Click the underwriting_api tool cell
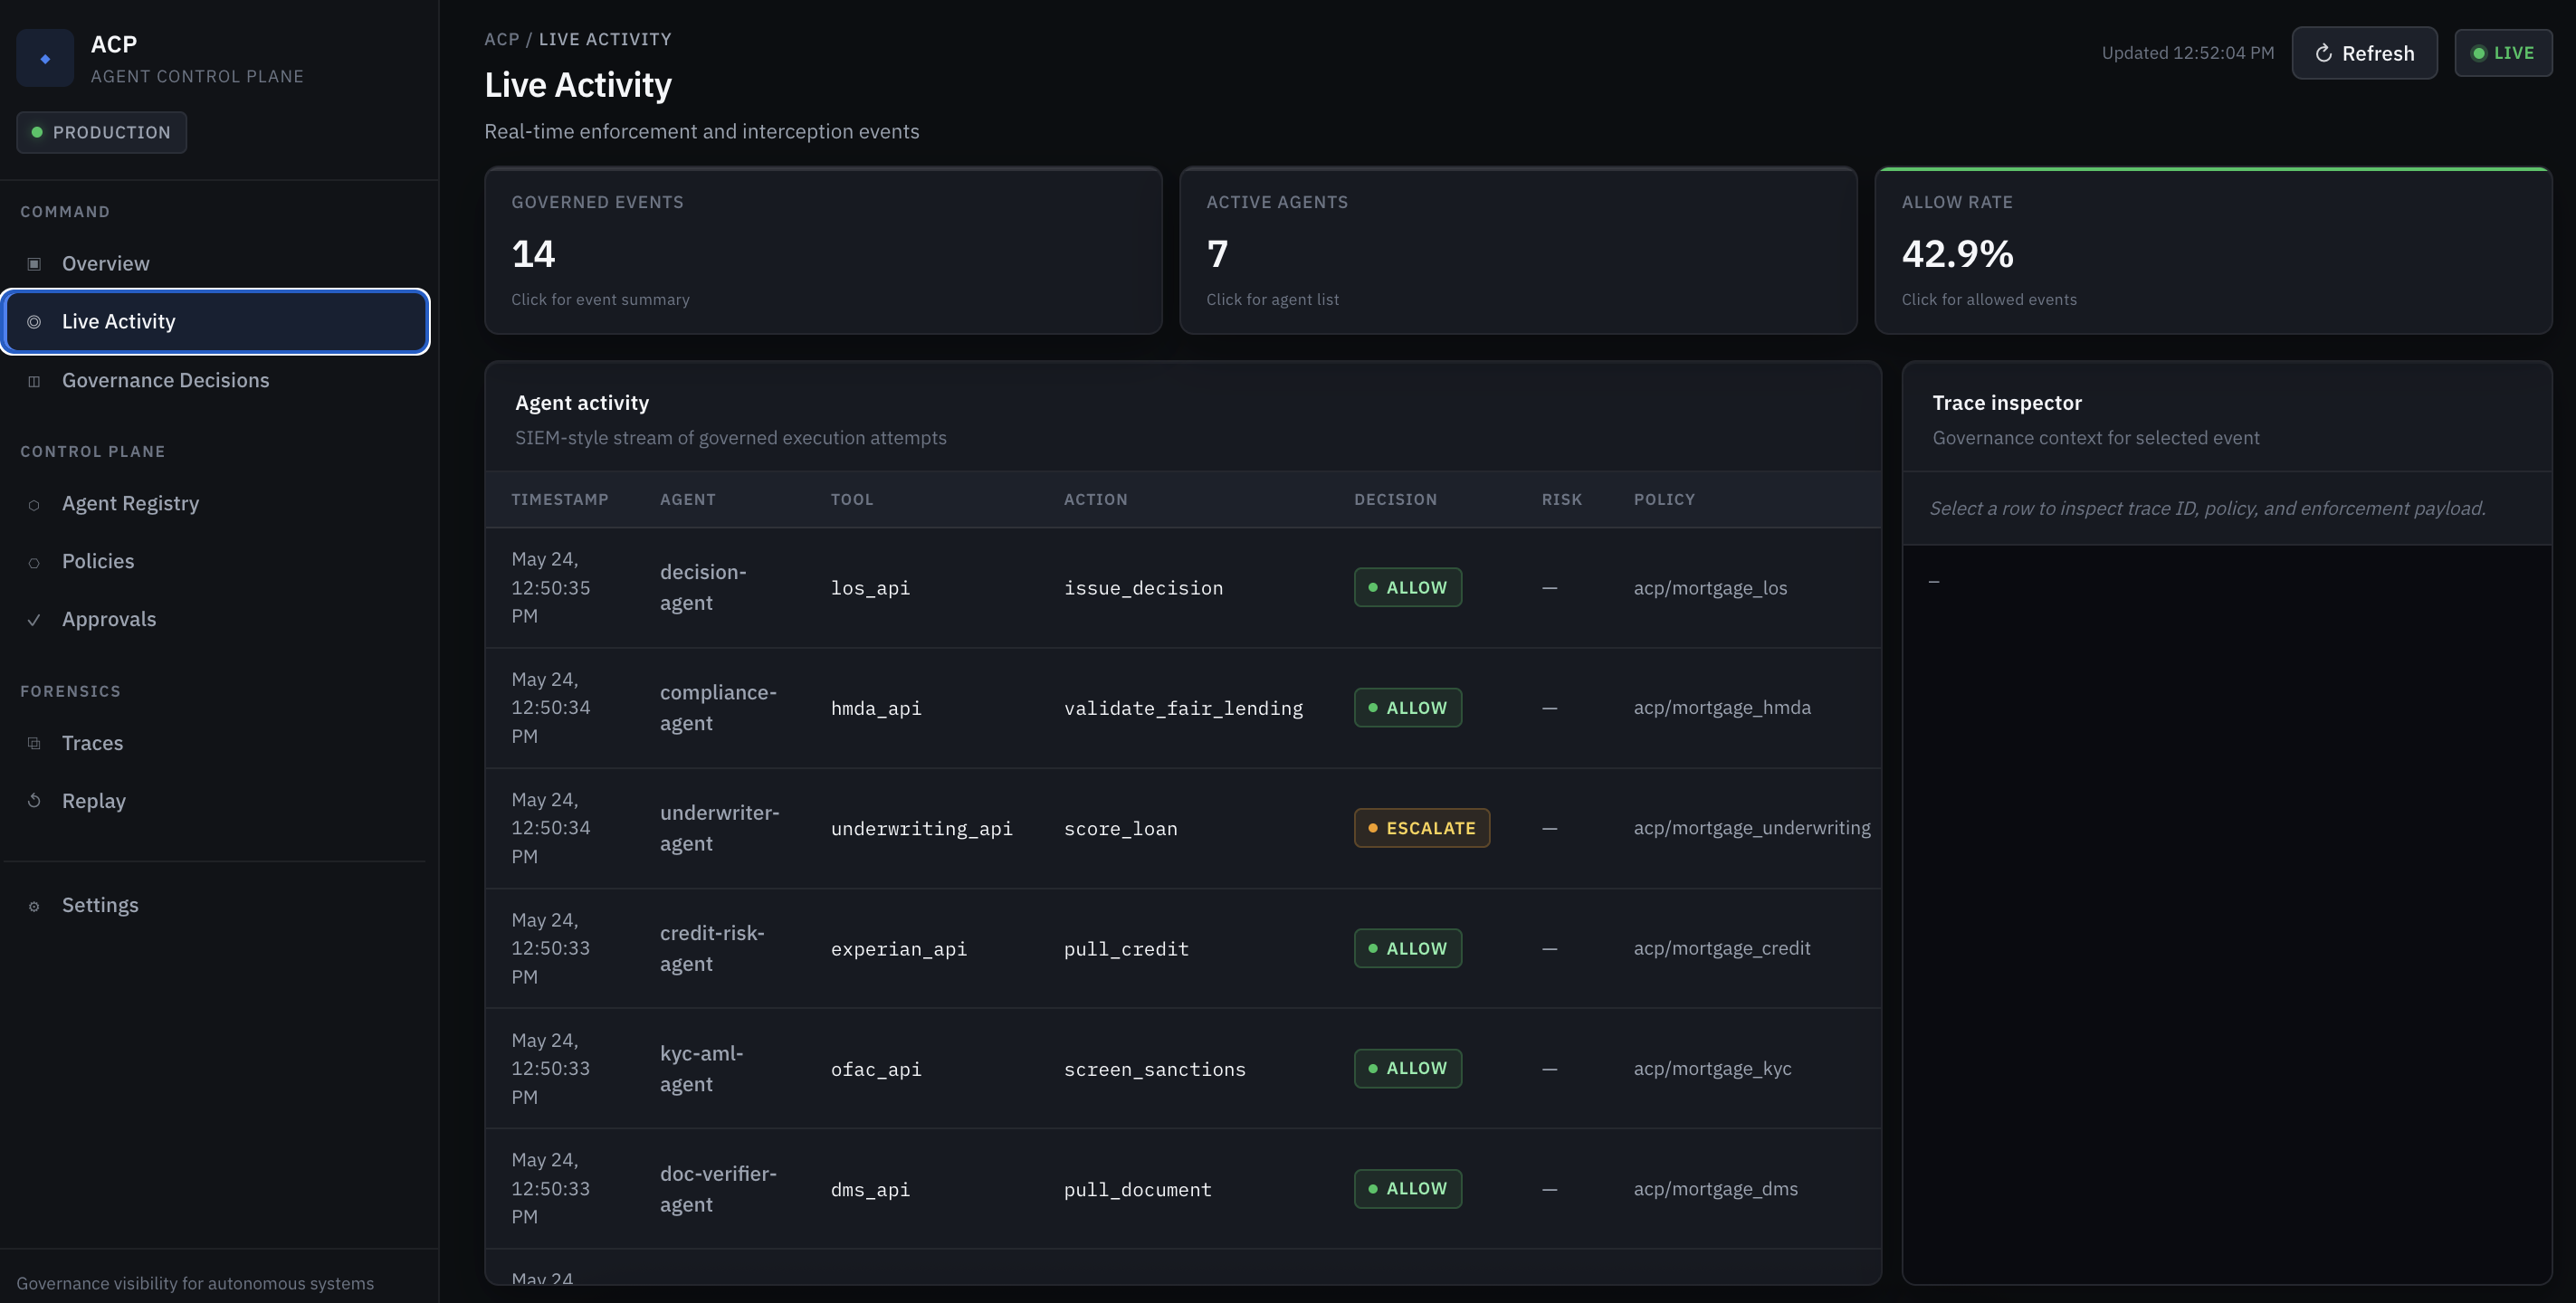 [921, 828]
